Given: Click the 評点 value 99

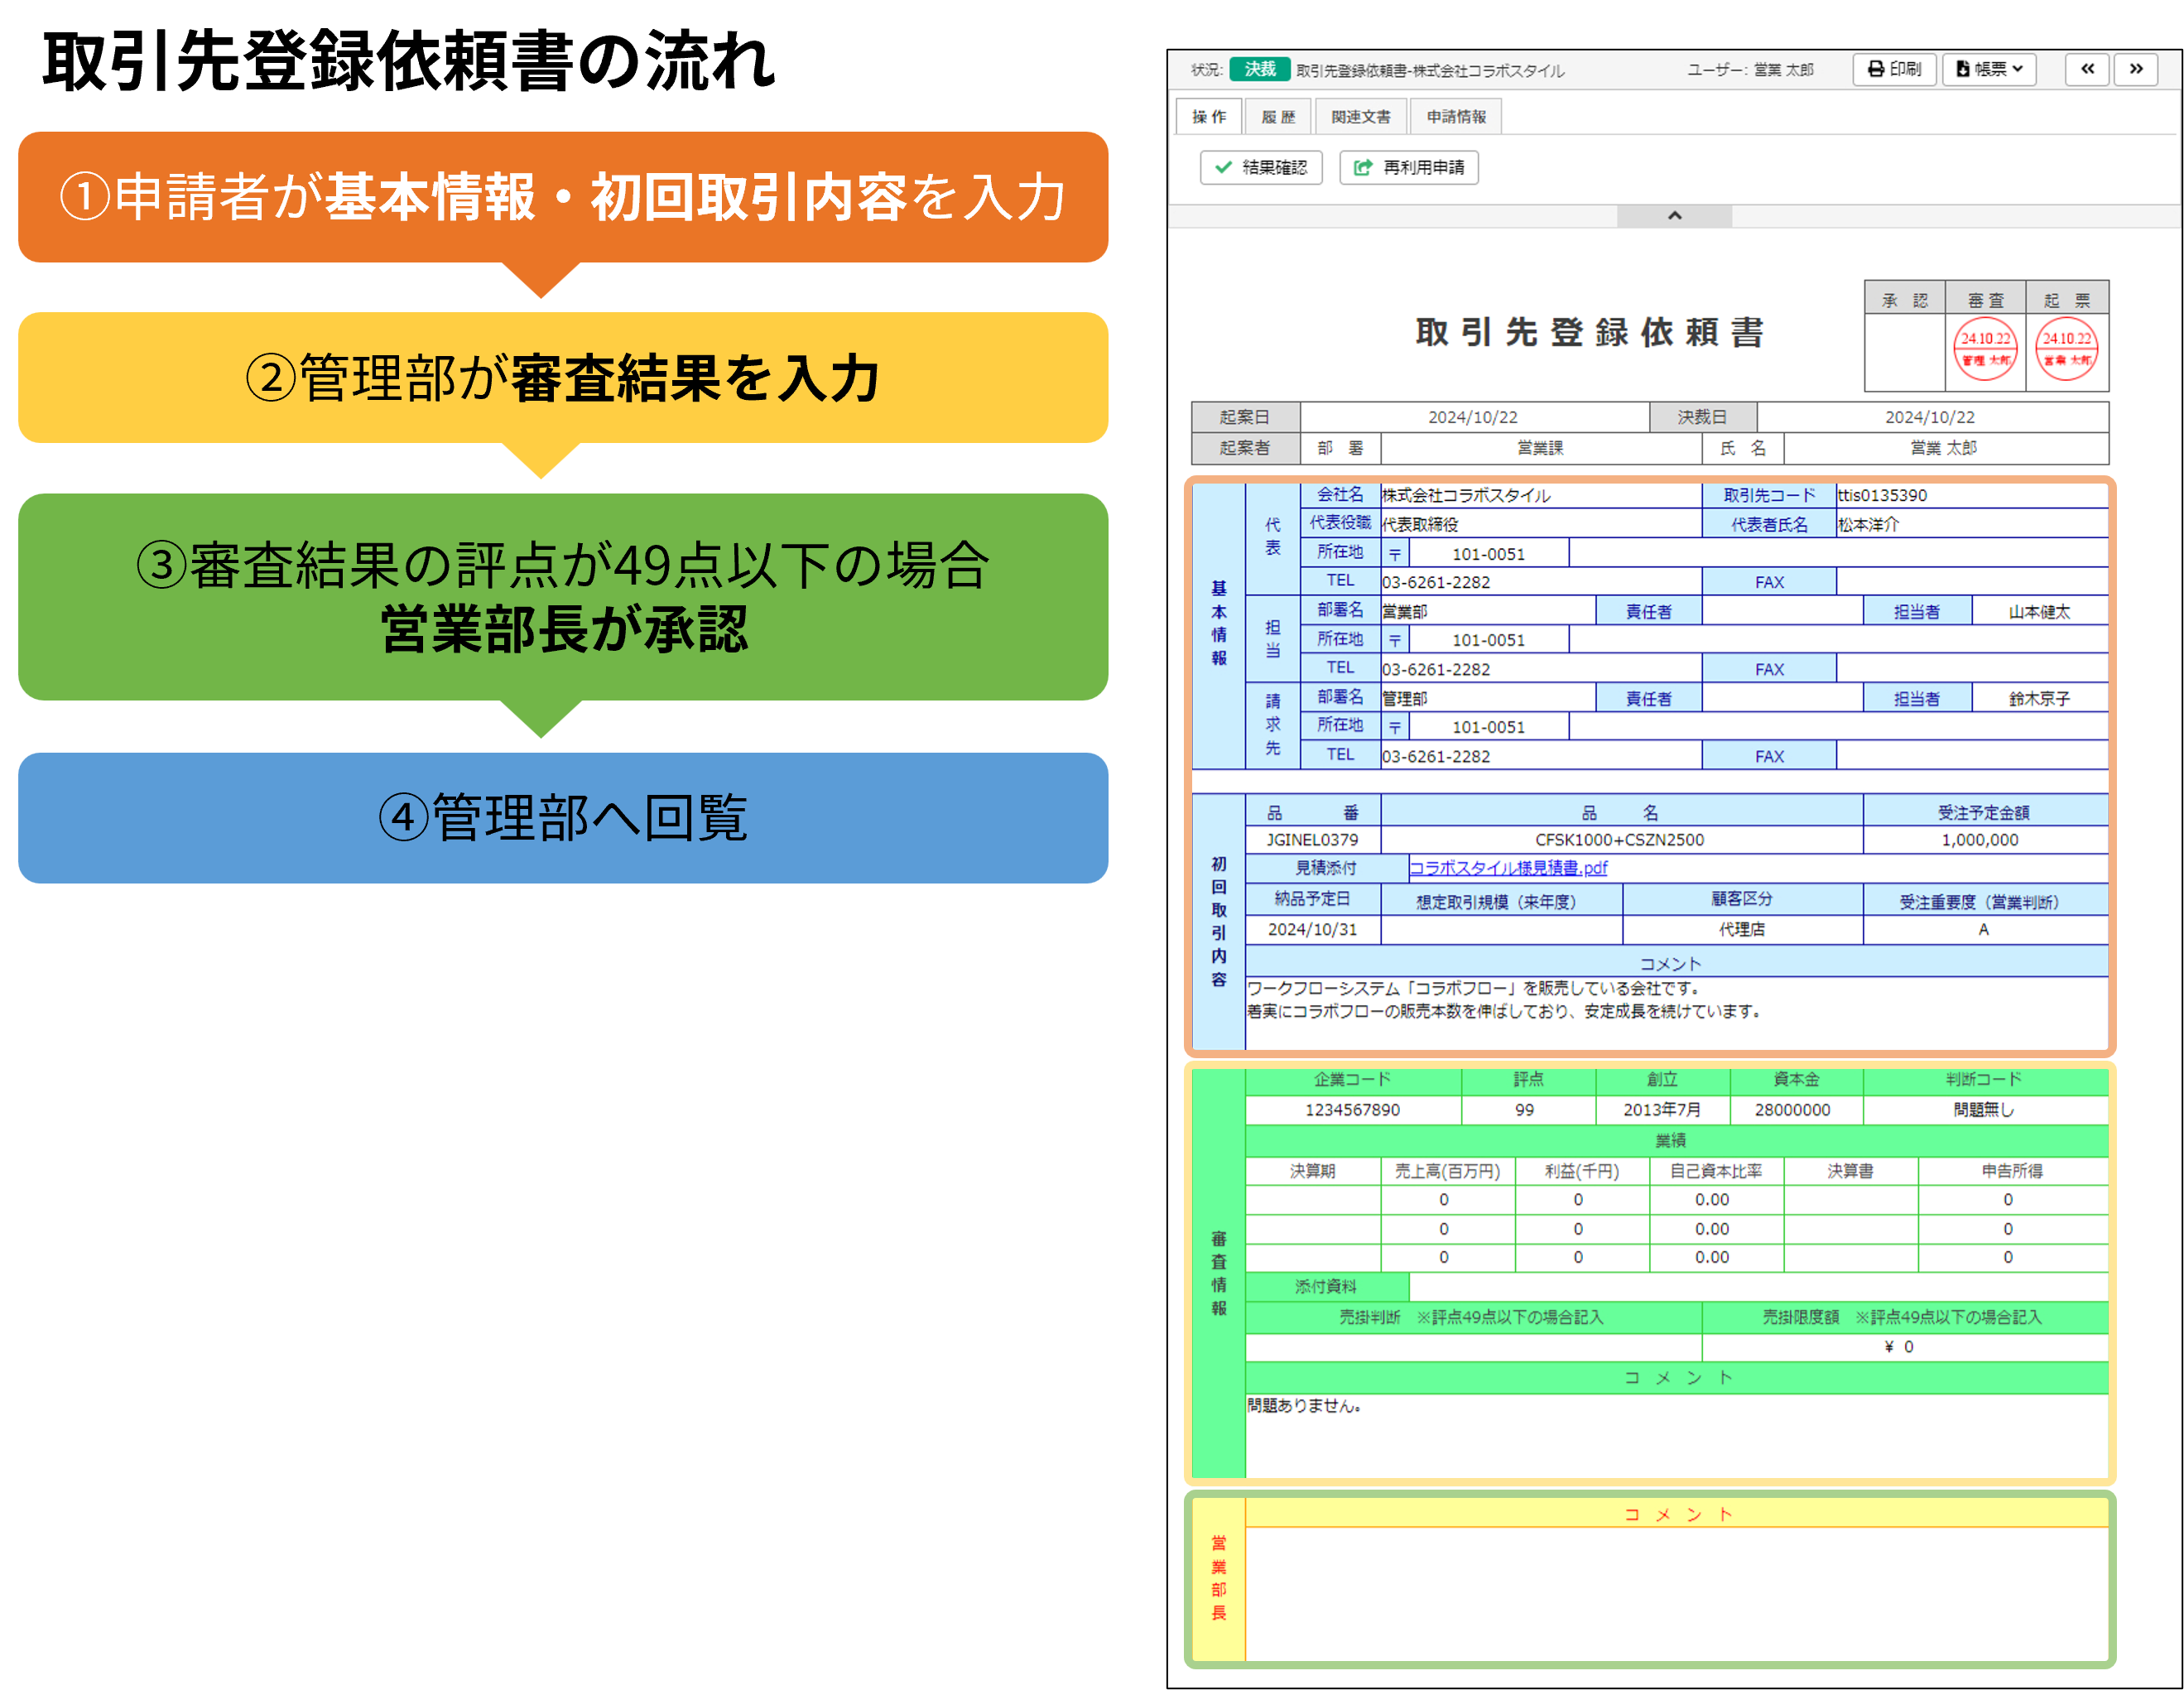Looking at the screenshot, I should pos(1525,1110).
